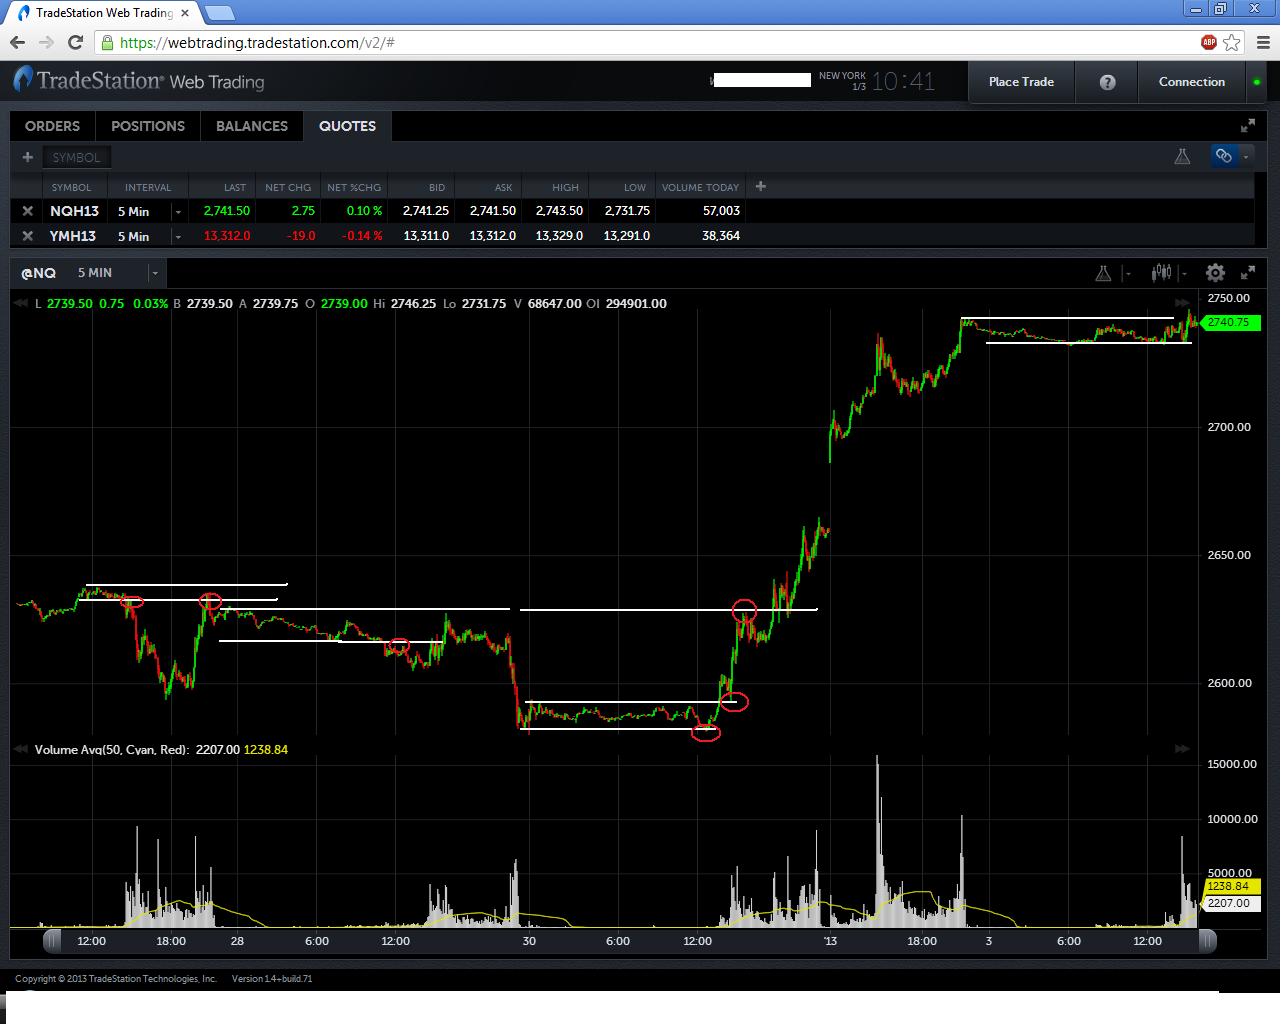Click the browser forward arrow
Image resolution: width=1286 pixels, height=1026 pixels.
tap(46, 42)
